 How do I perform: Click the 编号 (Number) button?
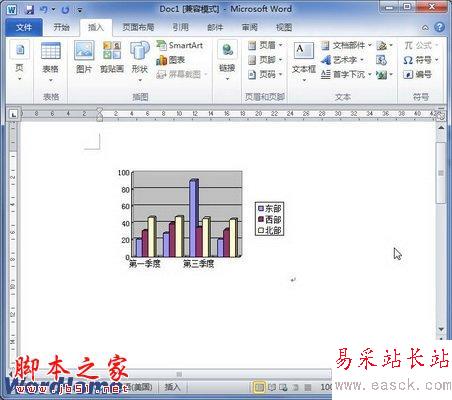418,74
